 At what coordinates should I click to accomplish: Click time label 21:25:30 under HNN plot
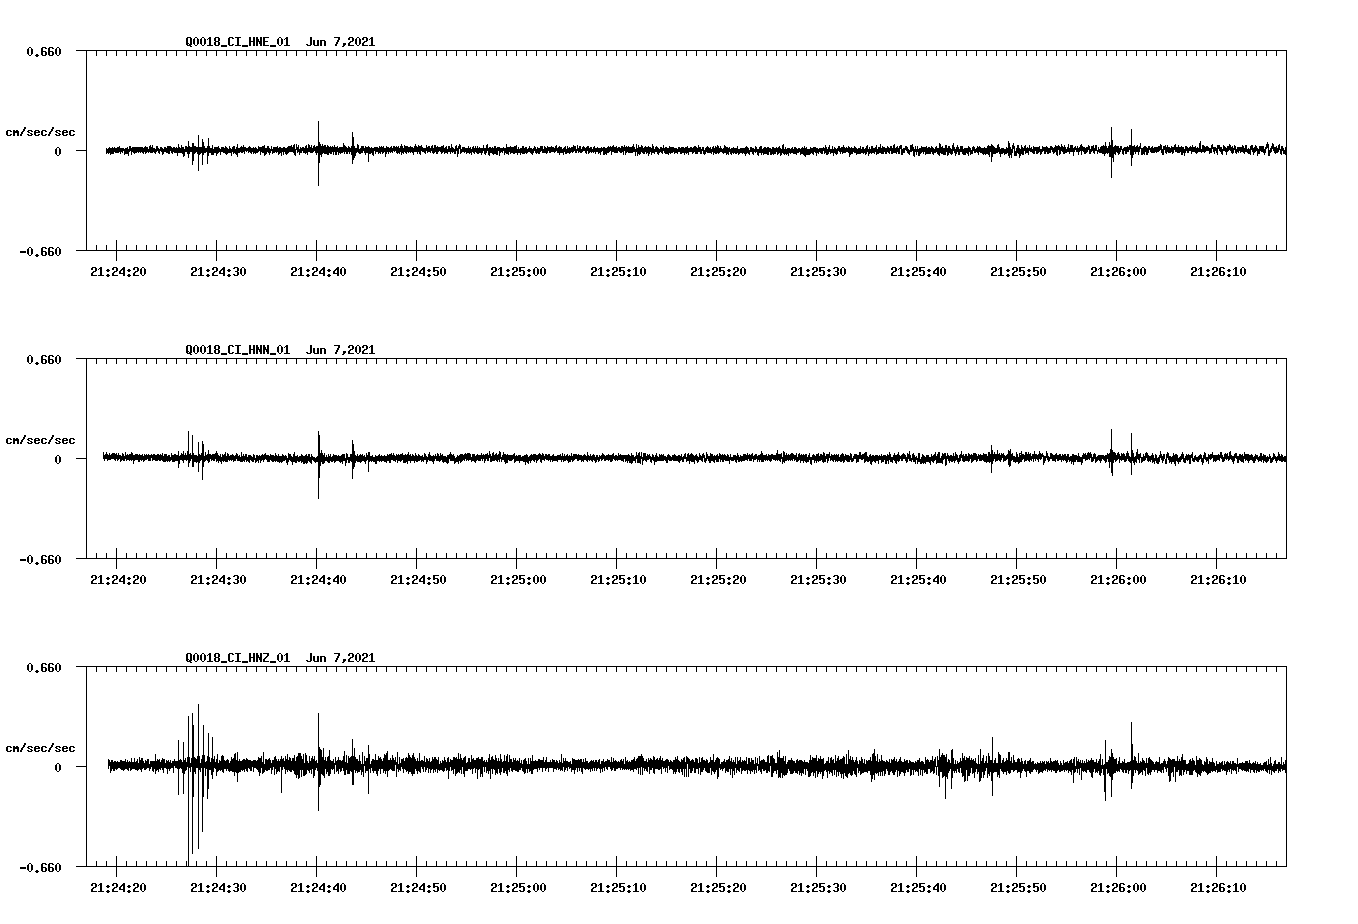(818, 579)
